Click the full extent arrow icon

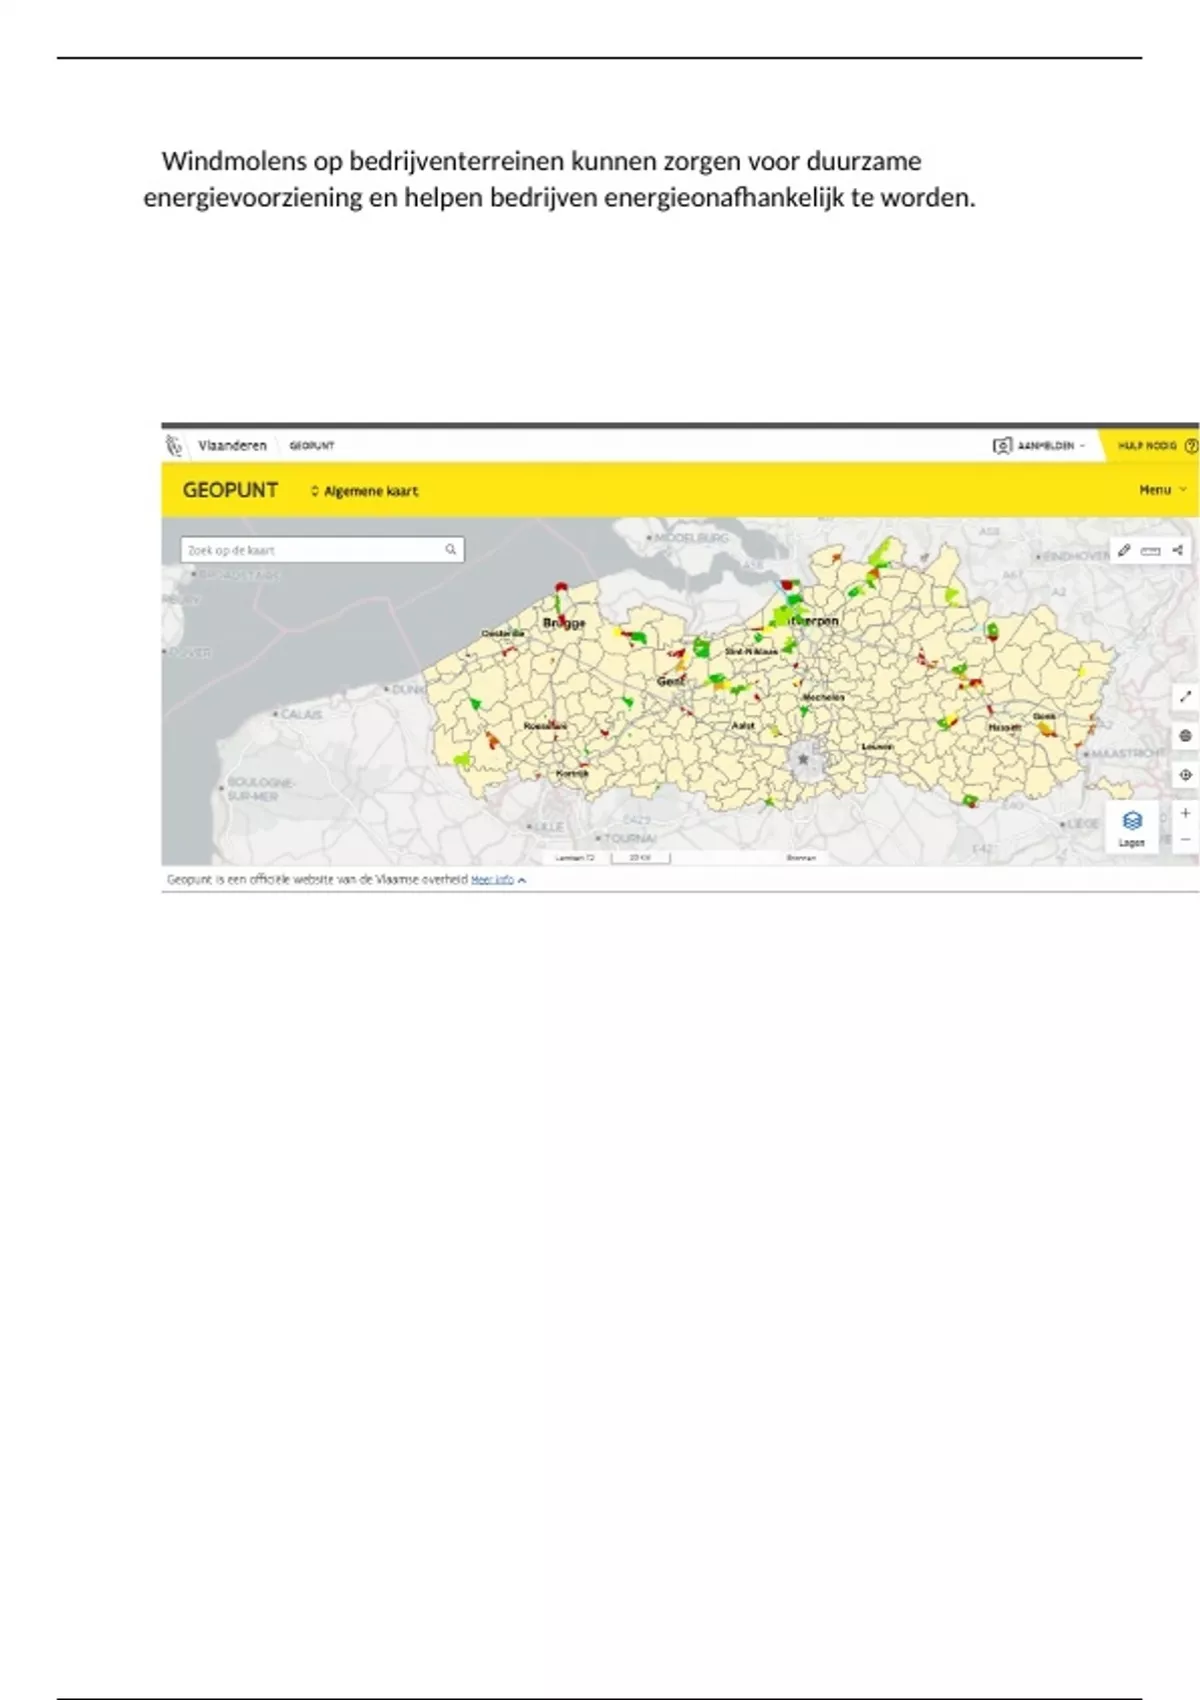(x=1185, y=697)
